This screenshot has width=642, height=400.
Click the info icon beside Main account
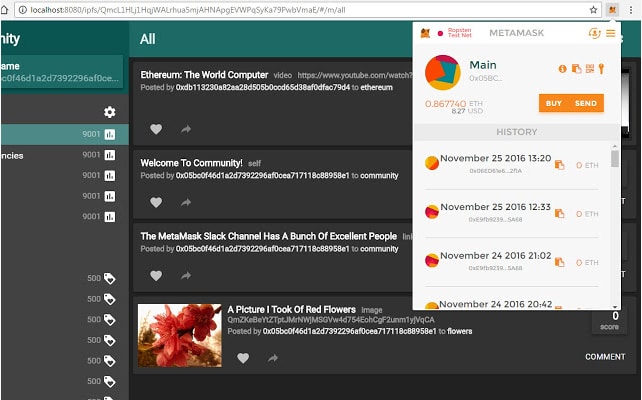click(562, 68)
